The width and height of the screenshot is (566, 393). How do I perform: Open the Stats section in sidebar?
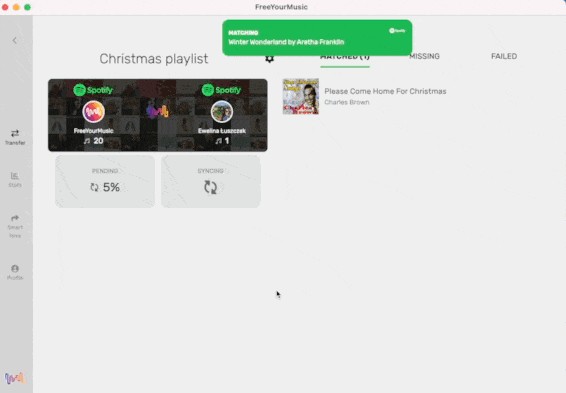point(15,179)
